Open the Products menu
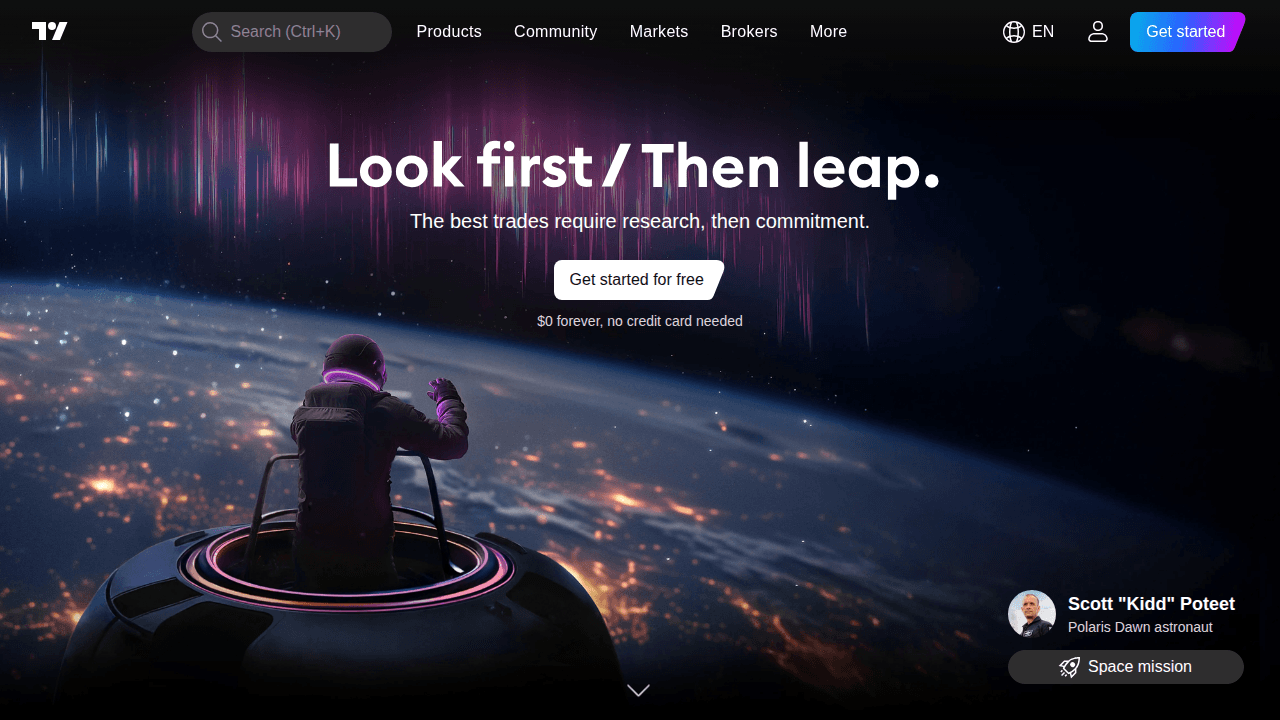This screenshot has height=720, width=1280. pos(449,32)
